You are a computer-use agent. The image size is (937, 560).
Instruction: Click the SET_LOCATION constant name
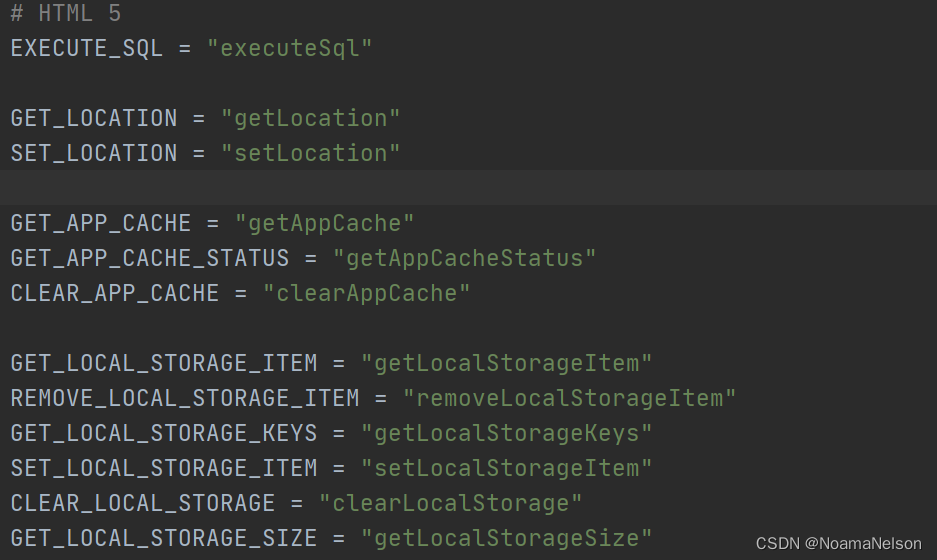pyautogui.click(x=94, y=154)
